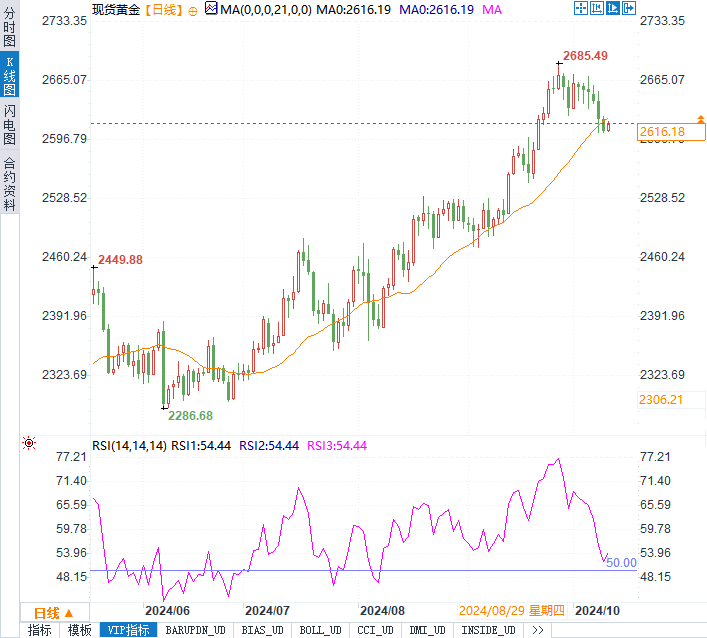Open the 日线 period dropdown at bottom left
The image size is (707, 638).
52,612
